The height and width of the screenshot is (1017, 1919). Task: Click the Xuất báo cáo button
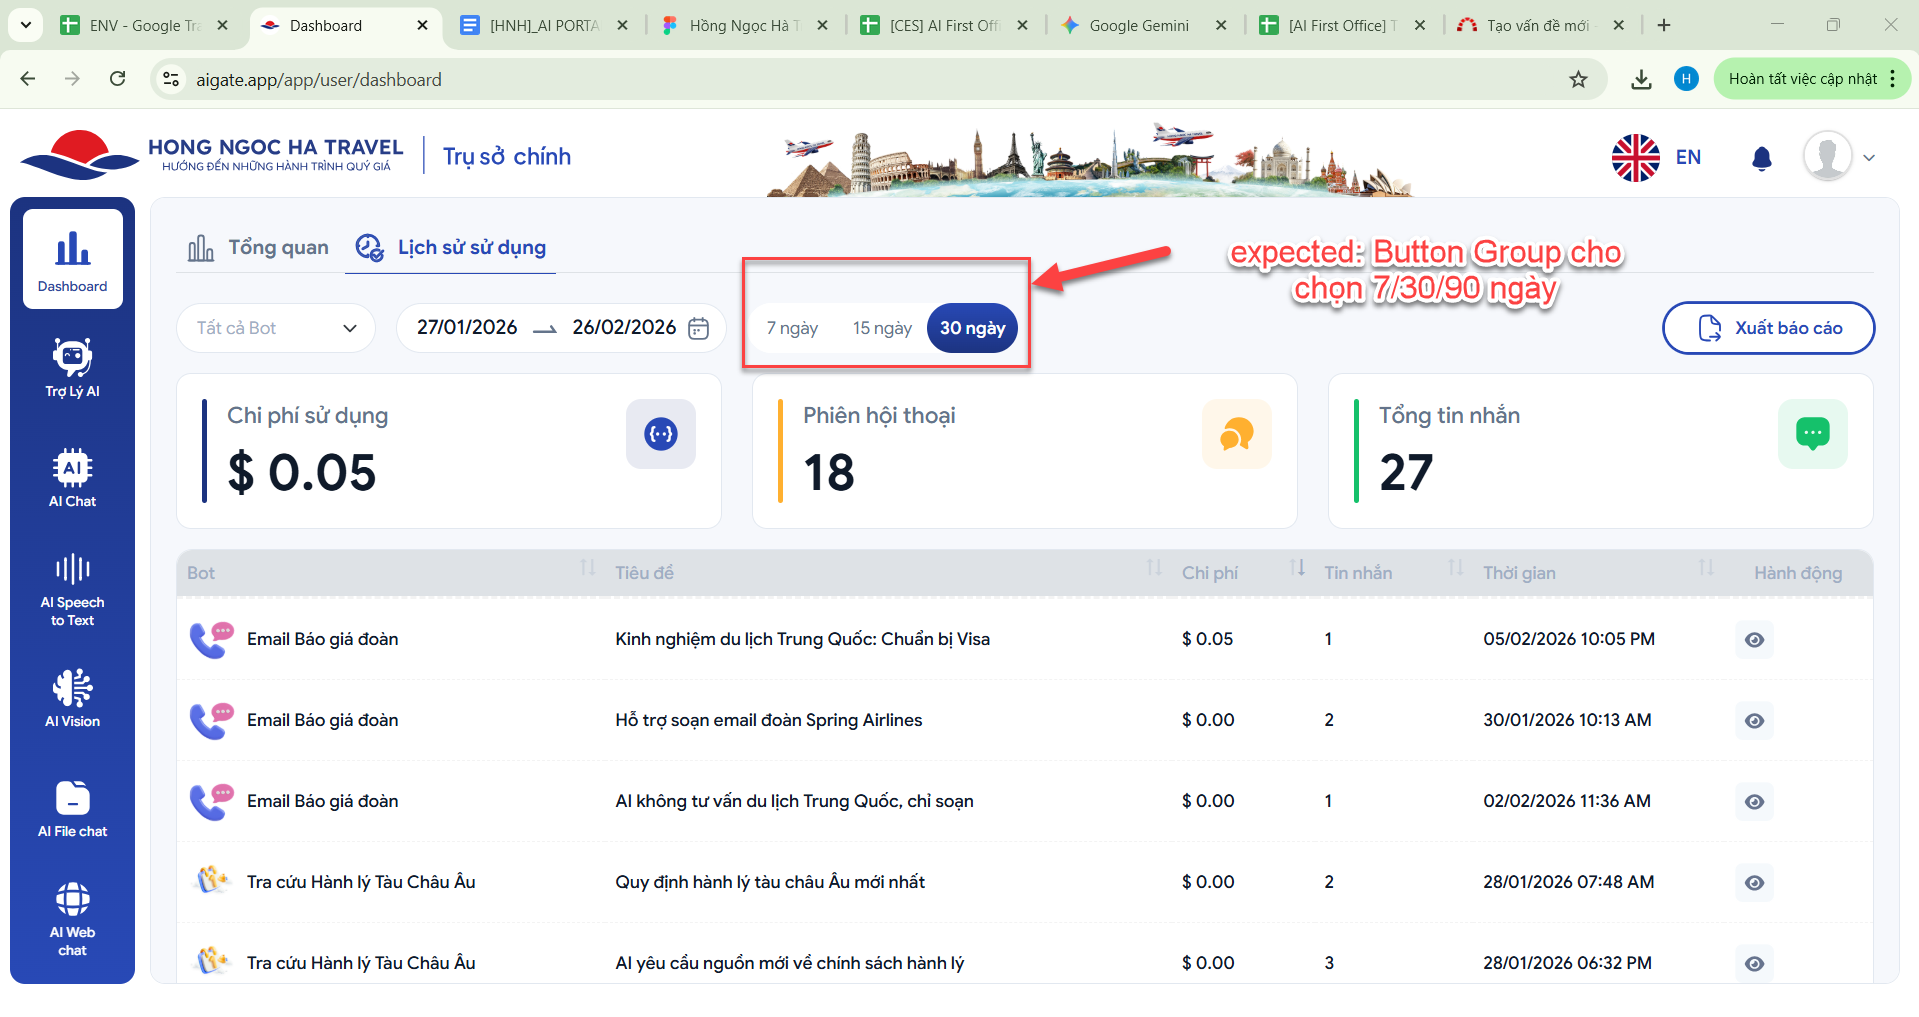1767,328
